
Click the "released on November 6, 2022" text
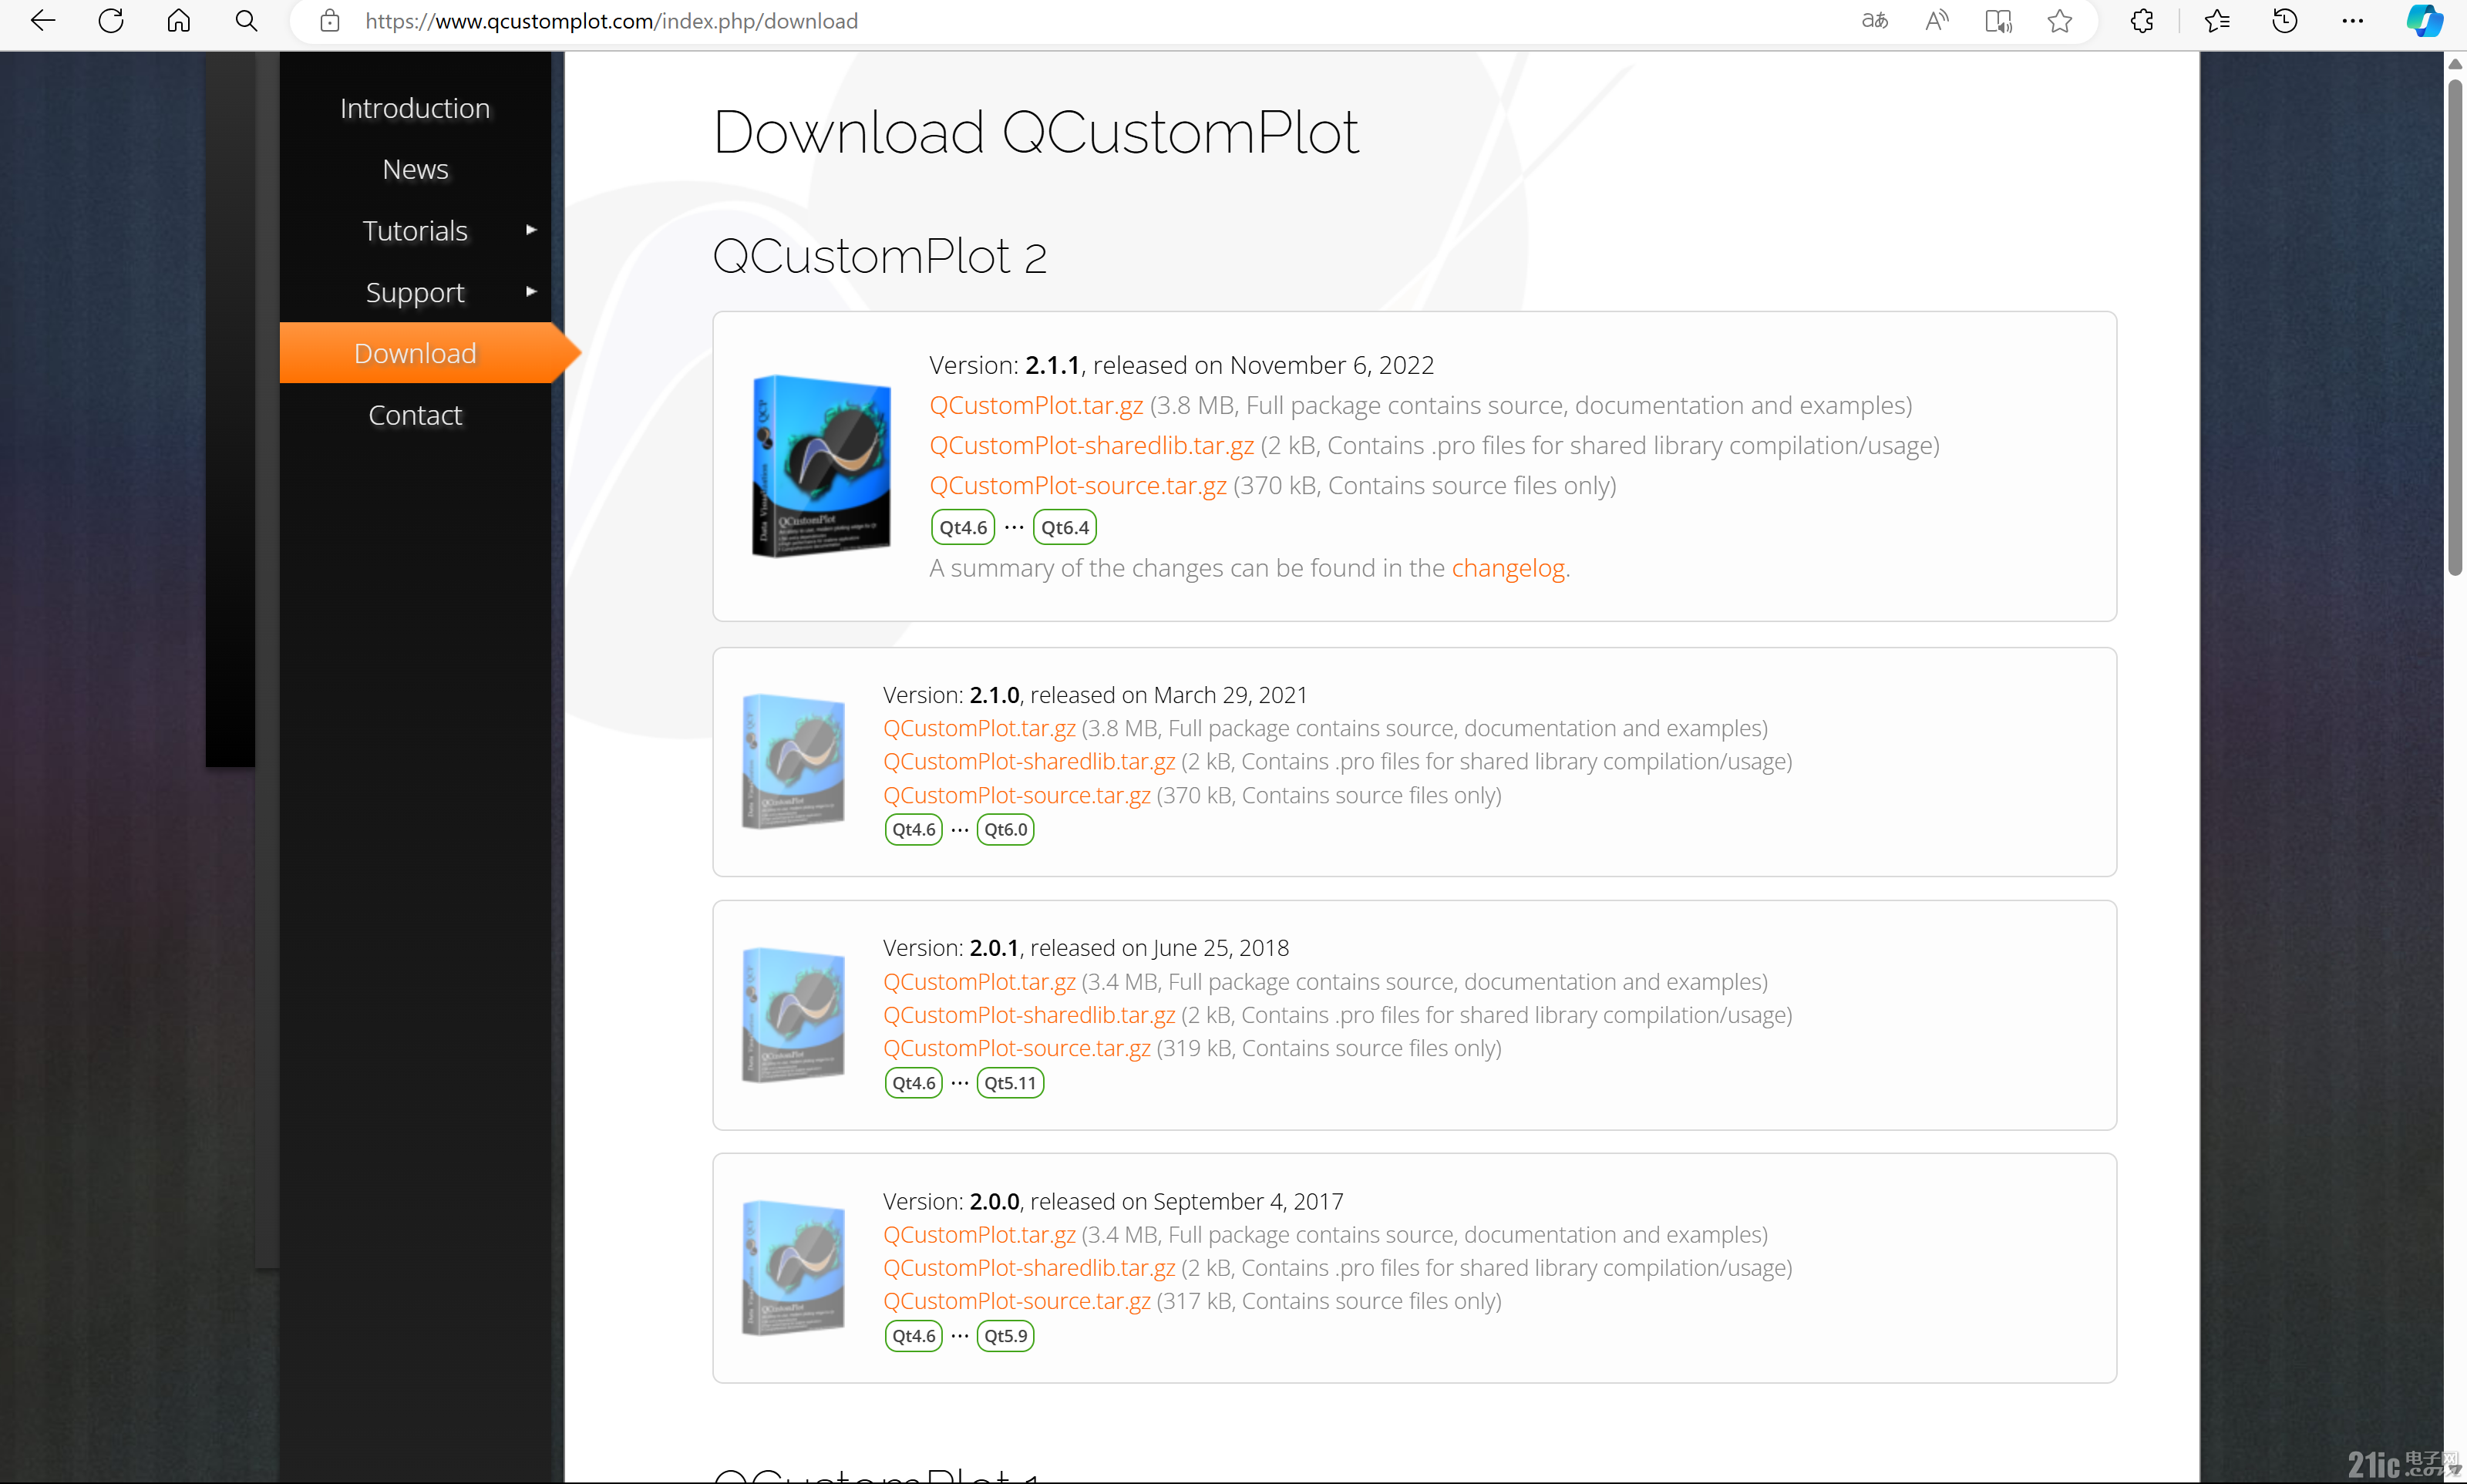click(1264, 365)
